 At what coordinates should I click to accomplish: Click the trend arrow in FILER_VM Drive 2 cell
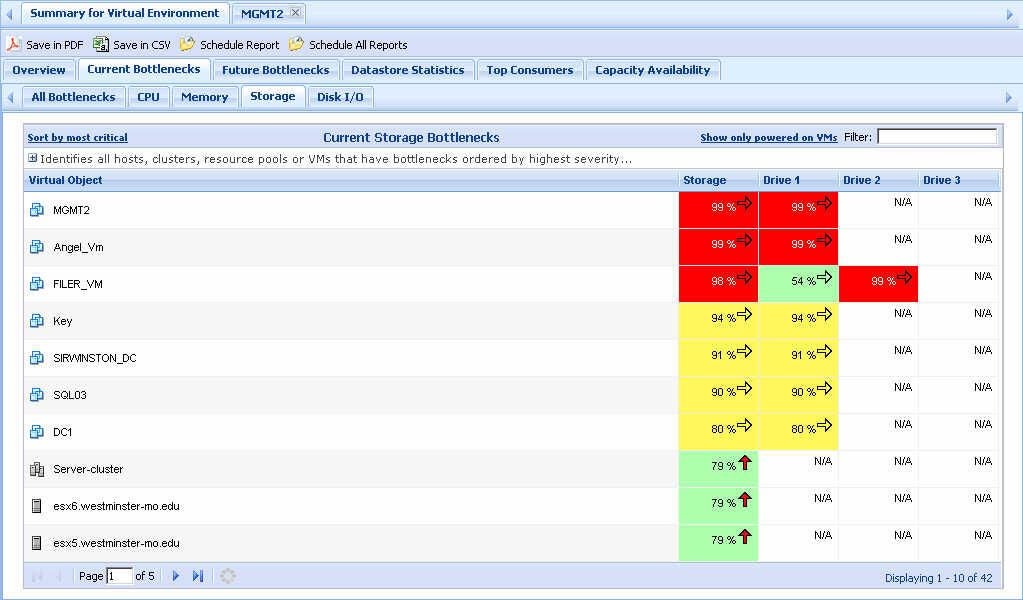coord(904,277)
